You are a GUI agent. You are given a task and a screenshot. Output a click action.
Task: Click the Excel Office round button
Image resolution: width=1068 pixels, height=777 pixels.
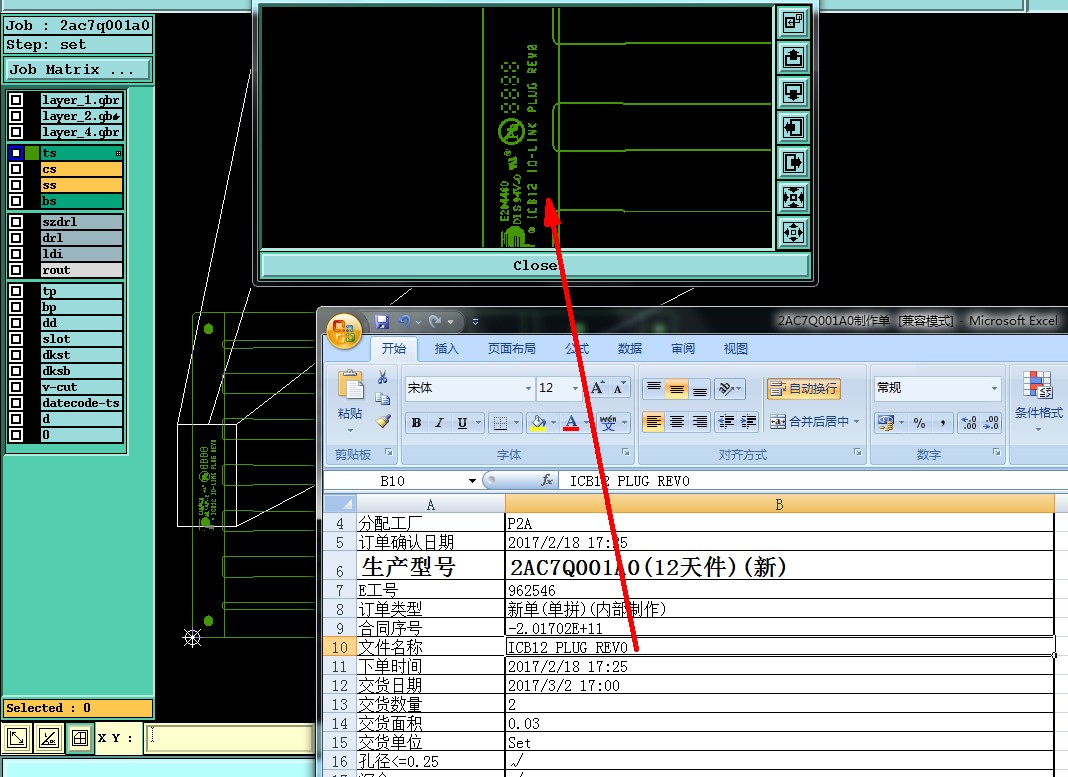[x=344, y=332]
